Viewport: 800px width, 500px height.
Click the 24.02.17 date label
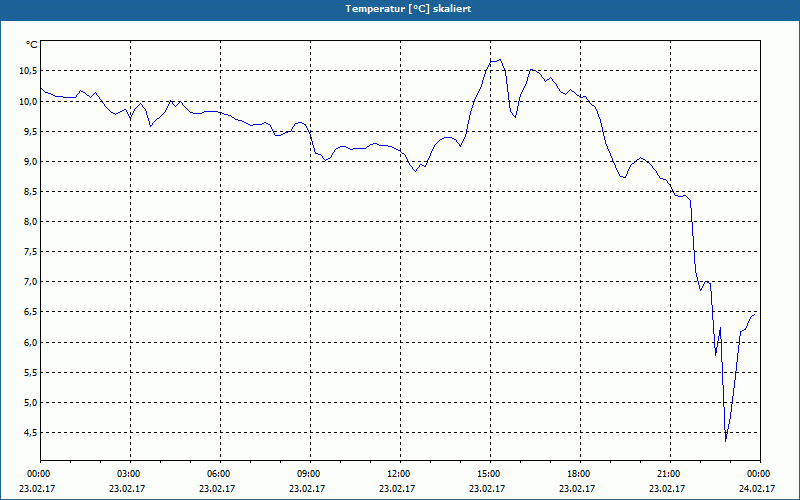pyautogui.click(x=757, y=489)
